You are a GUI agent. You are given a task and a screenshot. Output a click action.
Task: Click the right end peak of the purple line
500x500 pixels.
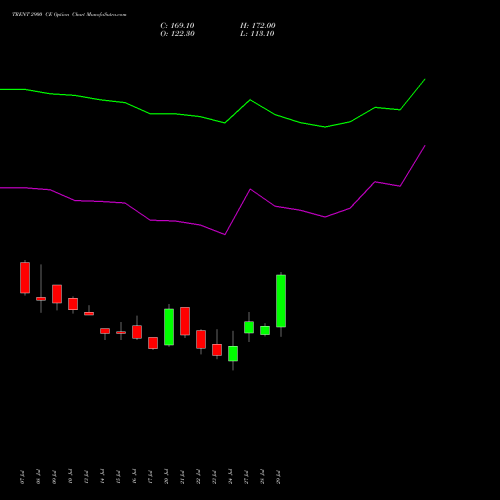click(x=425, y=146)
